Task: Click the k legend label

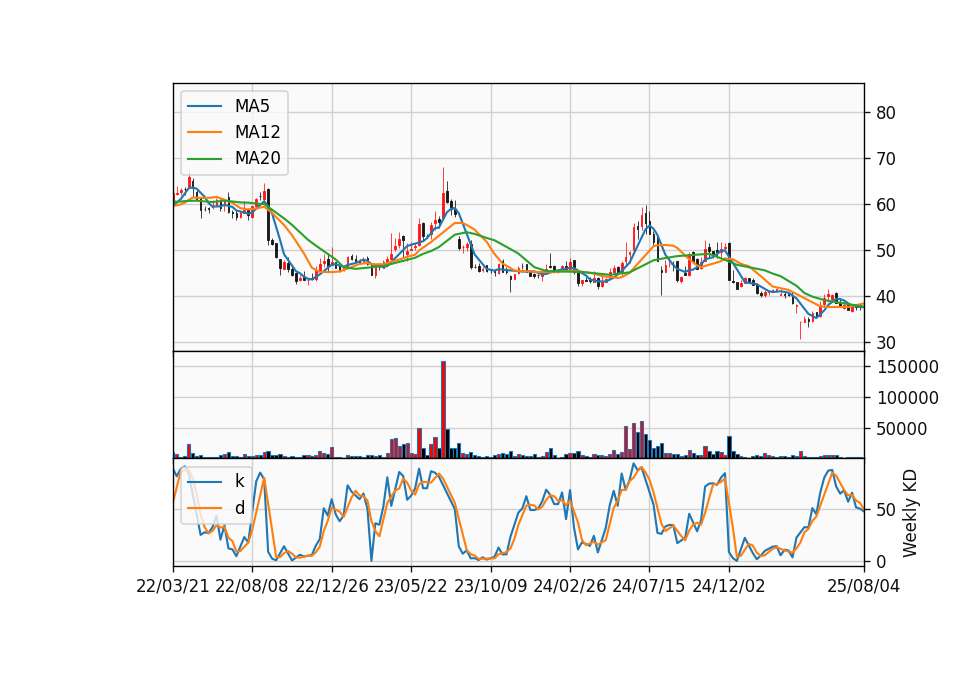Action: click(239, 481)
